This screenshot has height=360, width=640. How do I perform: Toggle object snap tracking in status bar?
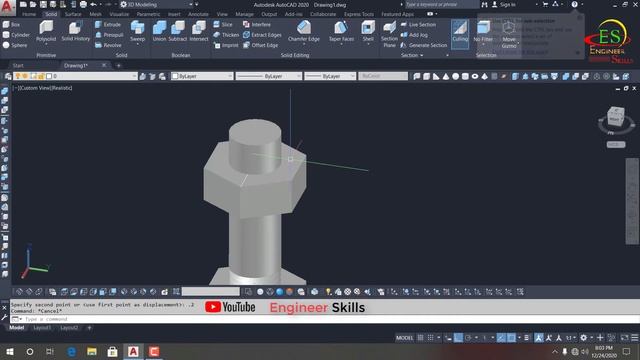click(x=501, y=338)
